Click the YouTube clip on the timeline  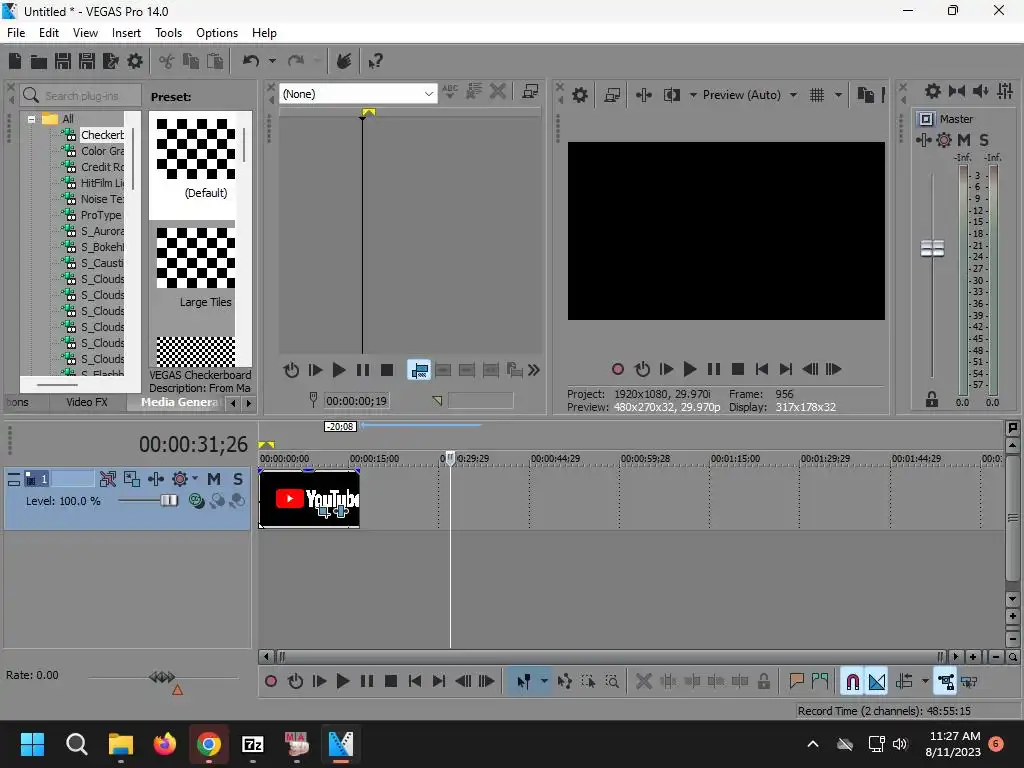click(310, 499)
